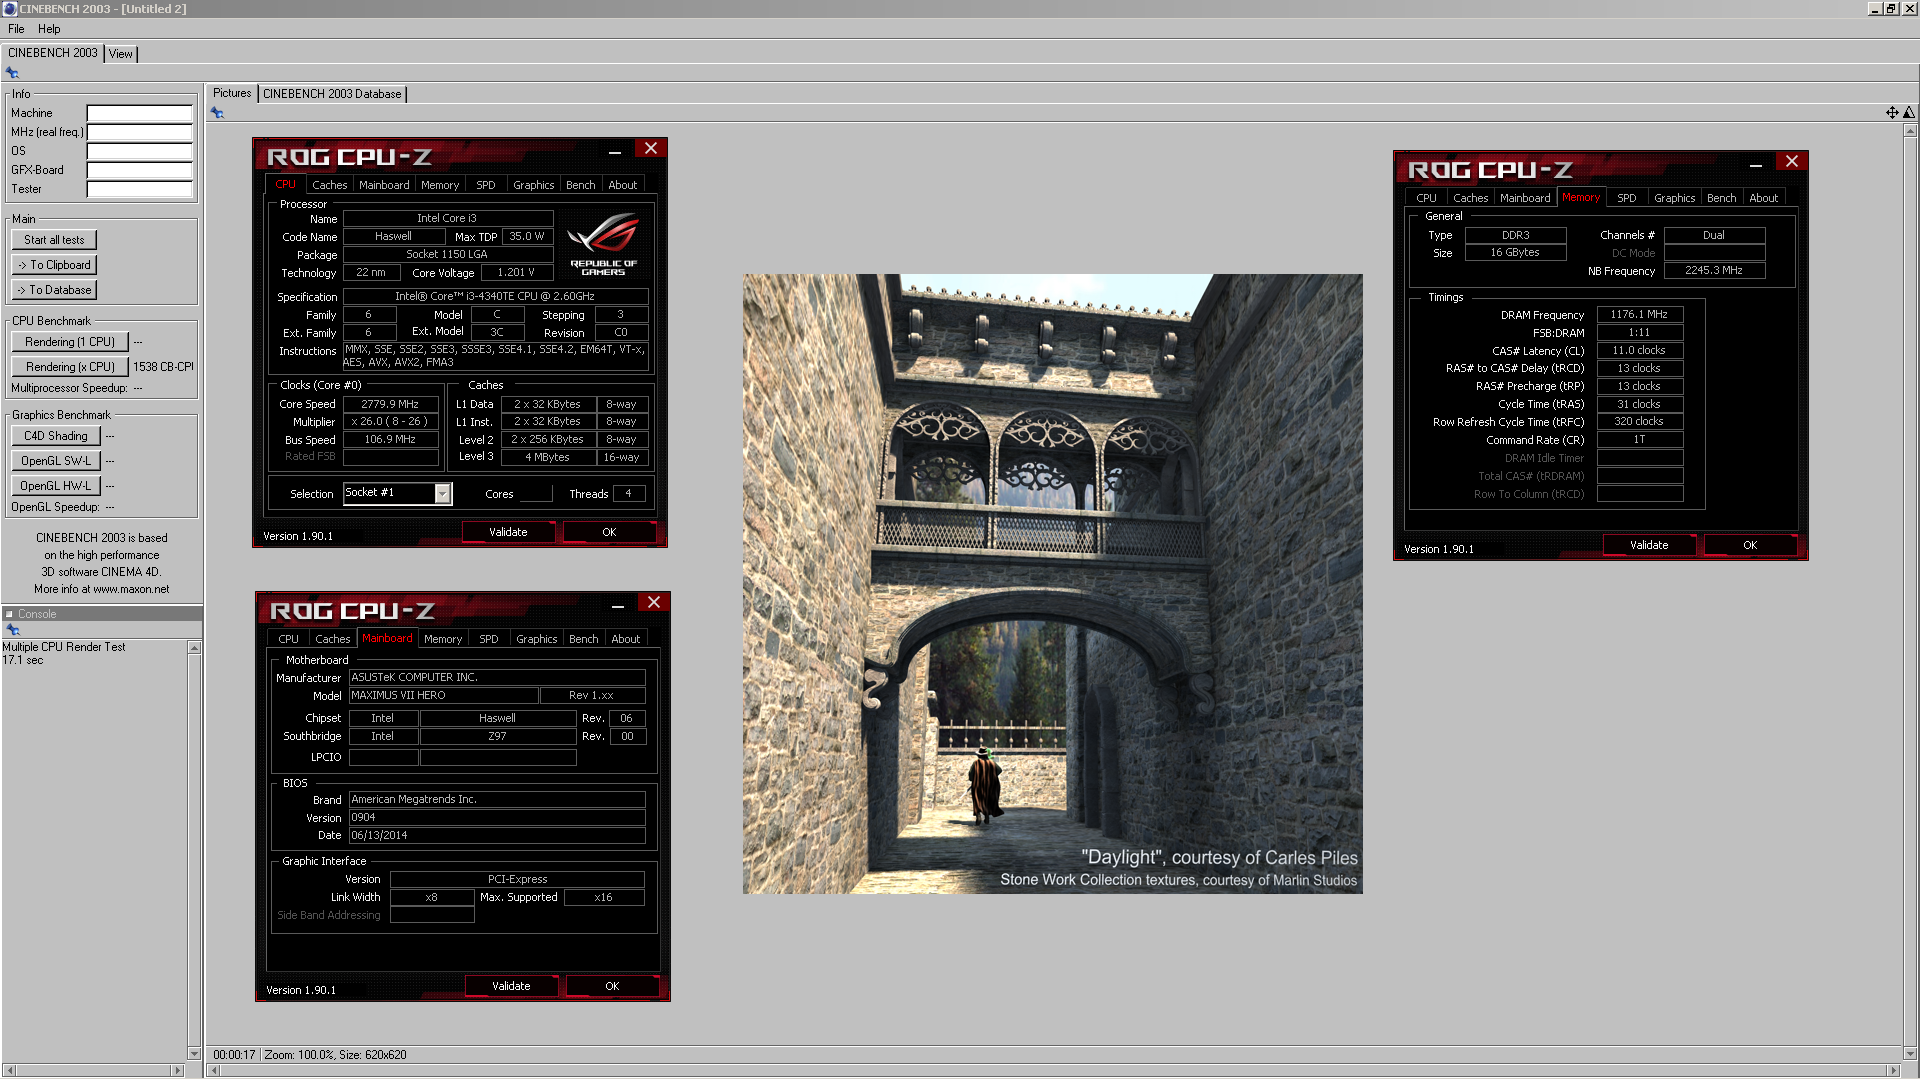Select the Pictures tab
The image size is (1920, 1080).
232,93
